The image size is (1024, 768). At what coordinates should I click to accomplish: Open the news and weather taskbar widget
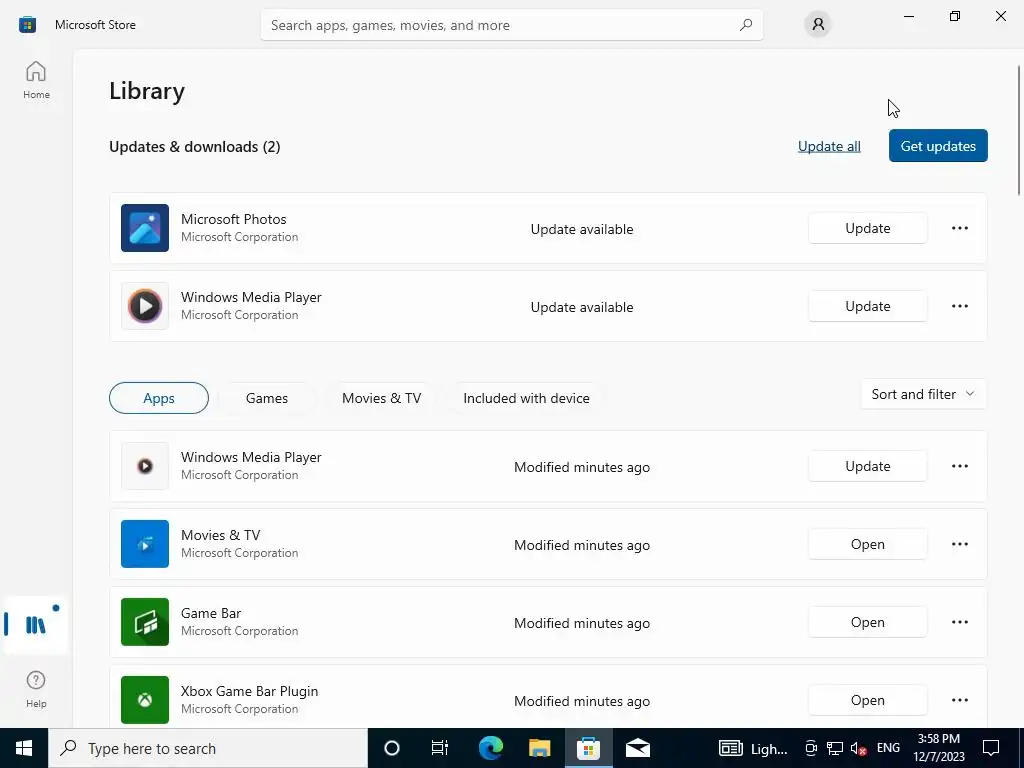pyautogui.click(x=753, y=748)
